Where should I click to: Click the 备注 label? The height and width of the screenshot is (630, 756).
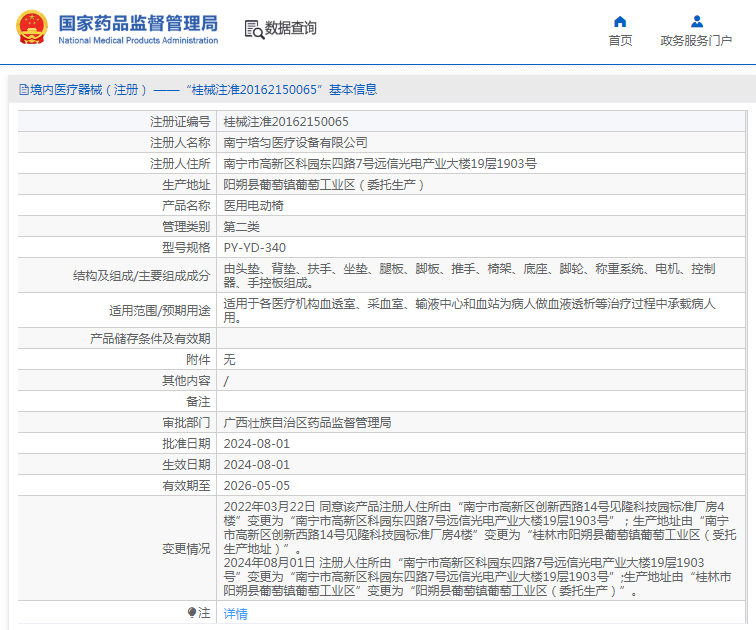tap(198, 402)
